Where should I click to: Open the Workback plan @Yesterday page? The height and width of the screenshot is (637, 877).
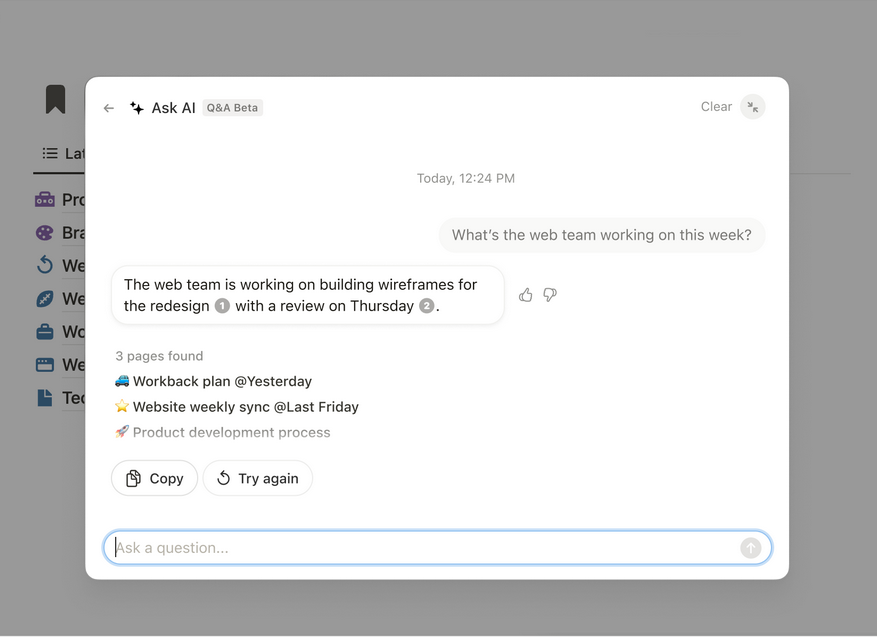coord(213,381)
